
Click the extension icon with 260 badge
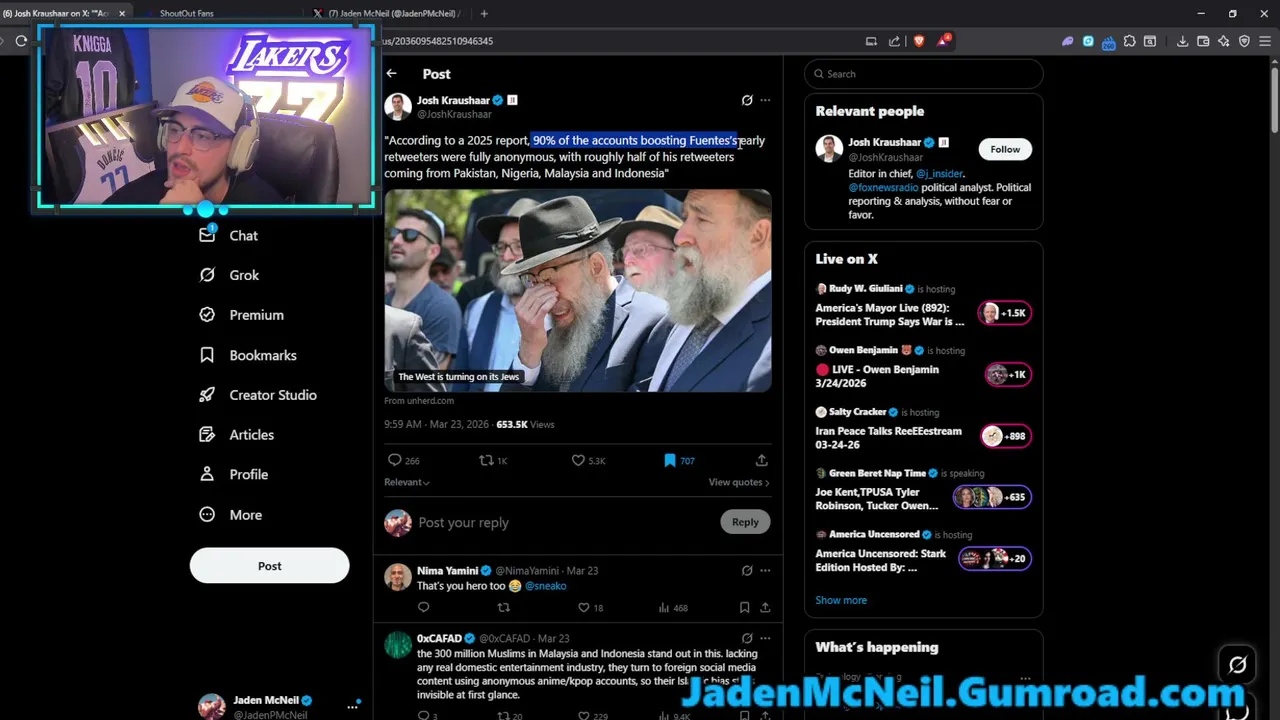1108,42
